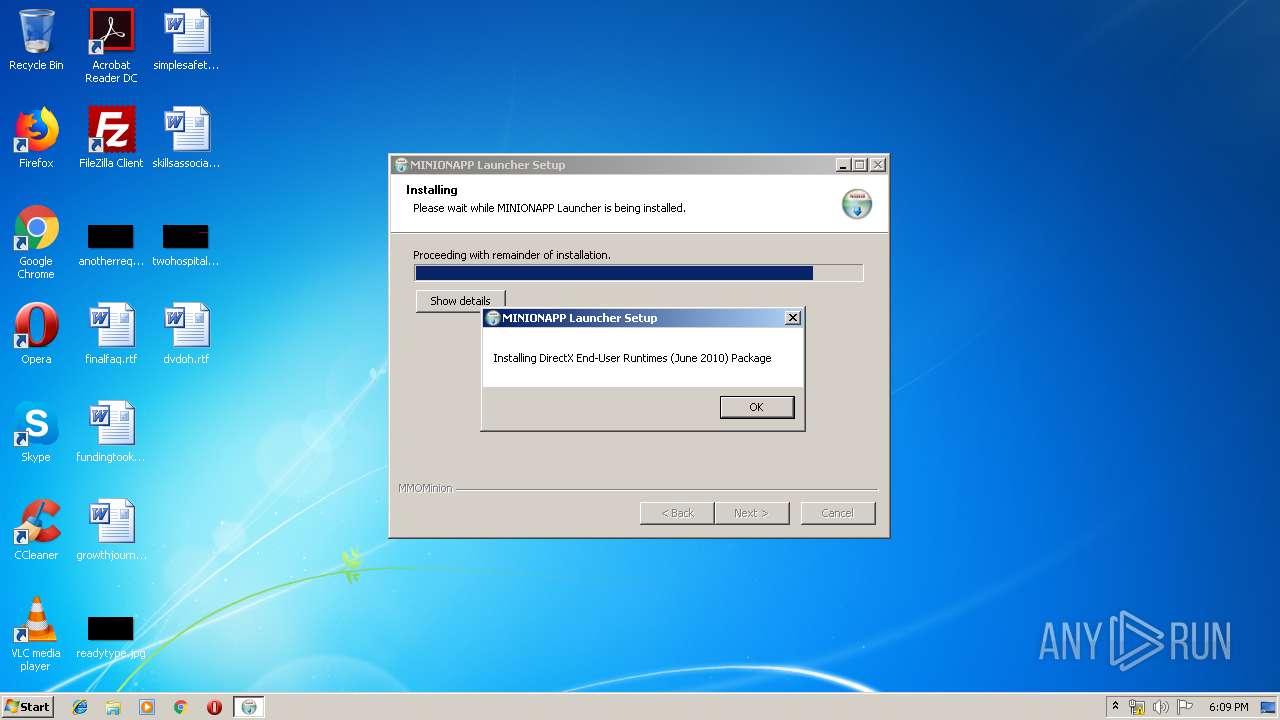The image size is (1280, 720).
Task: Click the Cancel button in setup
Action: (x=837, y=513)
